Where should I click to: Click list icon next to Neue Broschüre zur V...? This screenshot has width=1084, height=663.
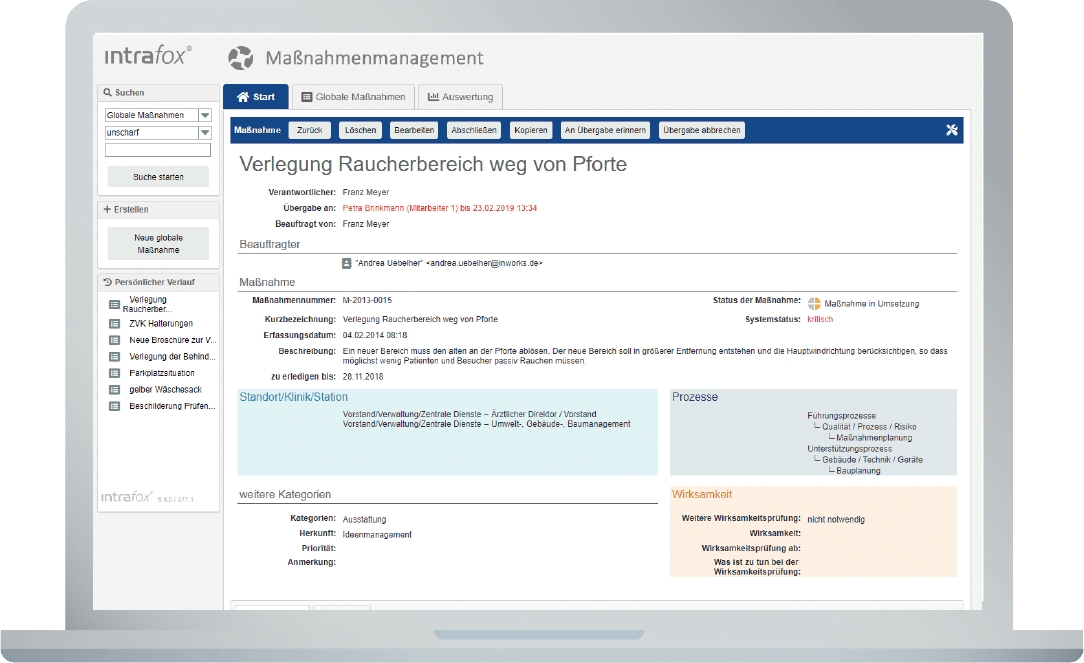[115, 340]
